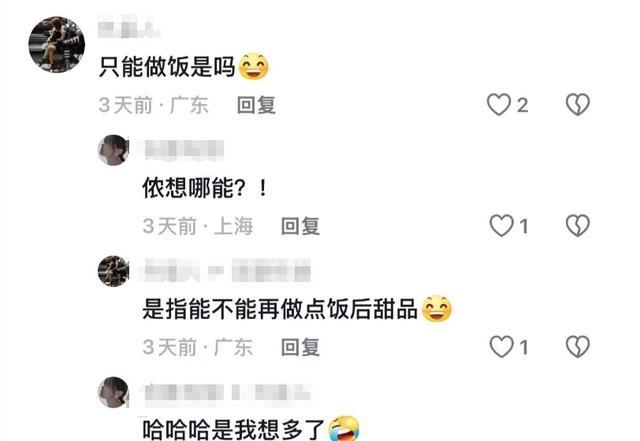Tap broken heart on 侬想哪能 reply
This screenshot has width=640, height=441.
tap(578, 226)
